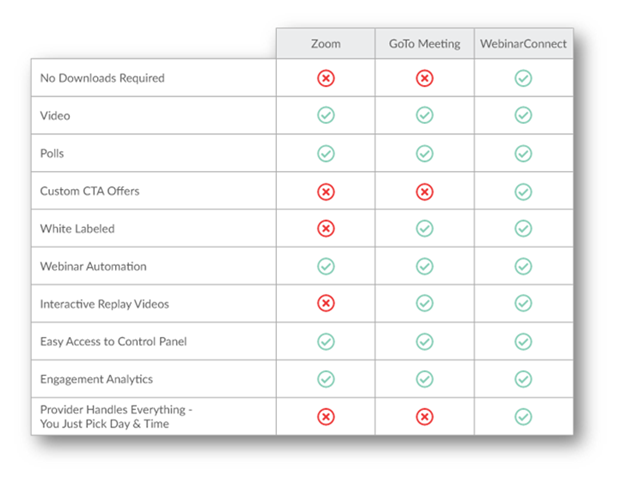Click WebinarConnect's check for No Downloads Required

coord(523,78)
